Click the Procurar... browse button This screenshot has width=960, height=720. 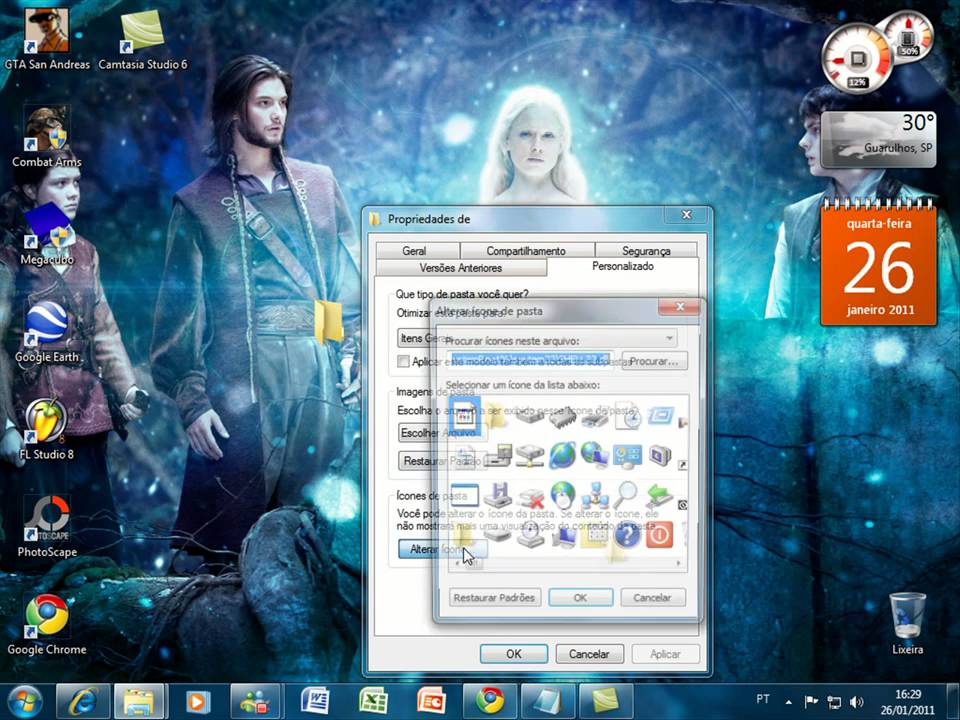coord(654,361)
